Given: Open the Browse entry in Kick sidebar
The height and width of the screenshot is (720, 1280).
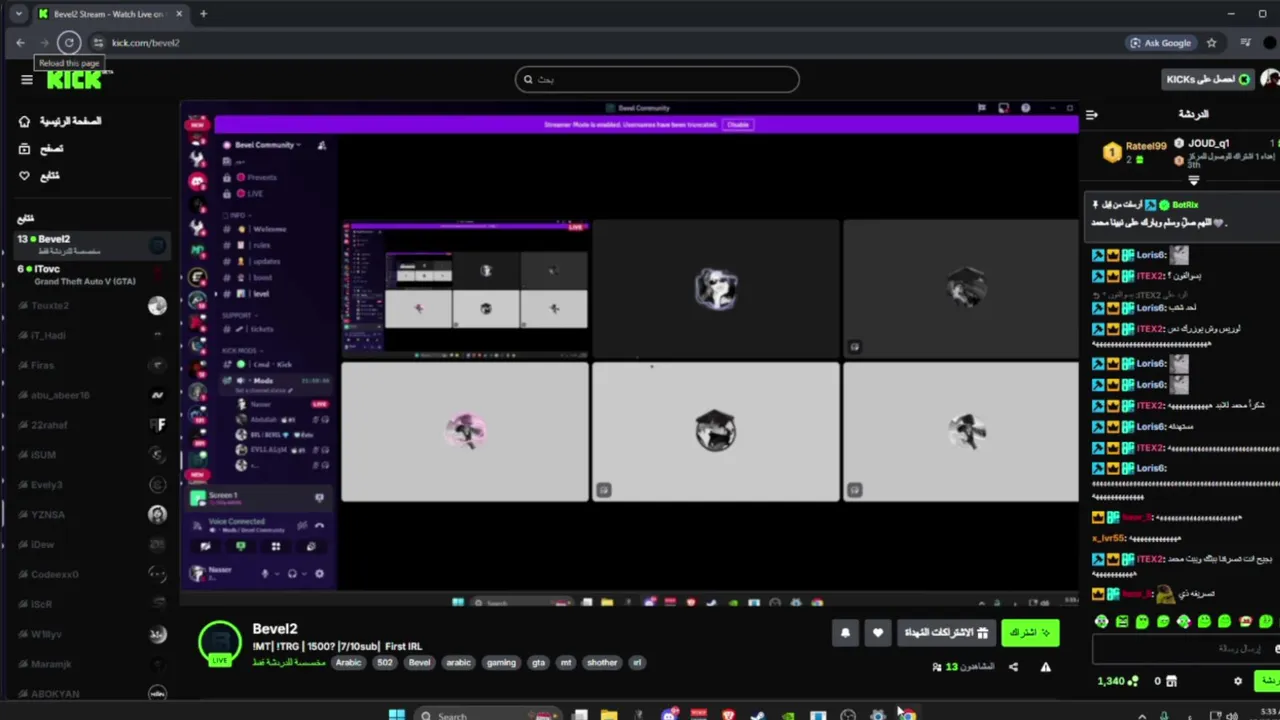Looking at the screenshot, I should click(41, 148).
